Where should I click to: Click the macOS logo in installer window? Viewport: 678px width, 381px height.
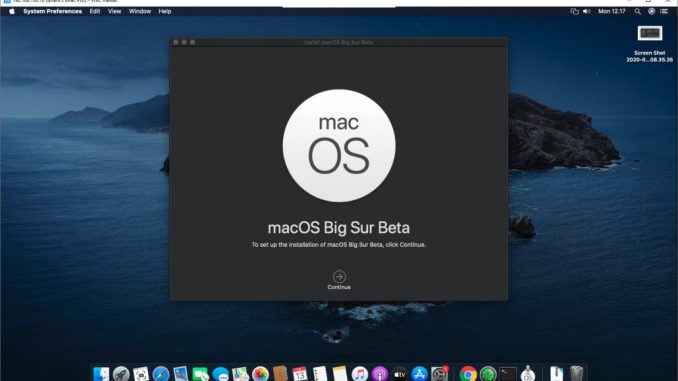(339, 145)
